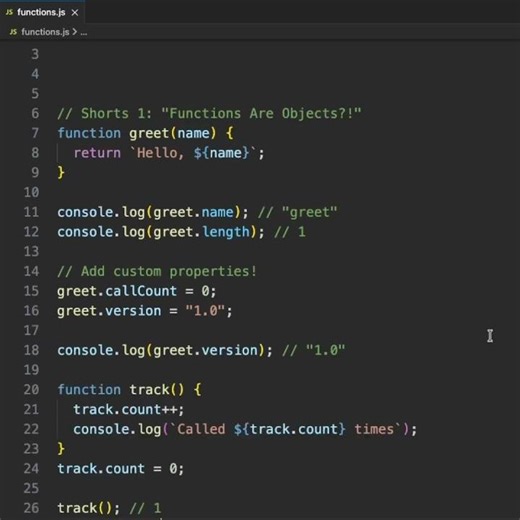Click the JS file icon on the functions.js tab
Screen dimensions: 520x520
click(9, 12)
